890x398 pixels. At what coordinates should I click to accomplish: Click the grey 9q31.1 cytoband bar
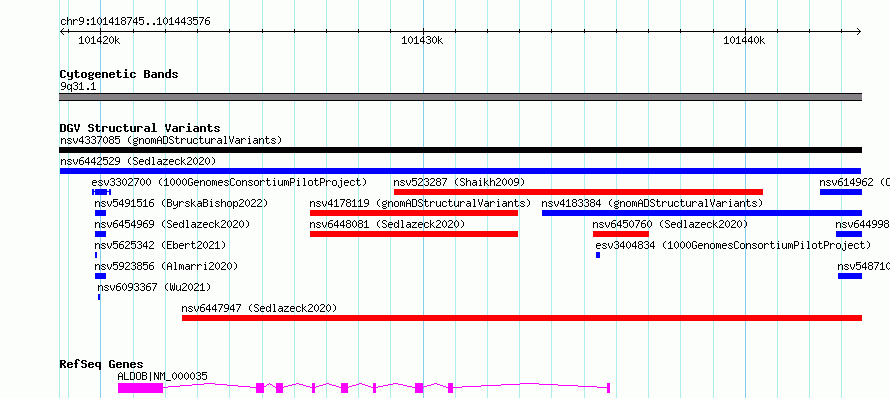pyautogui.click(x=460, y=97)
